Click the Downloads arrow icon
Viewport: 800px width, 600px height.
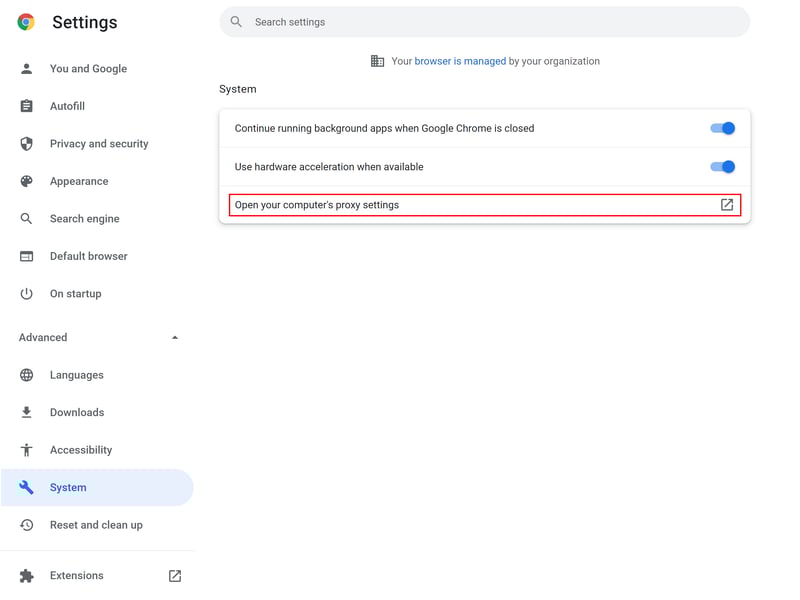27,412
